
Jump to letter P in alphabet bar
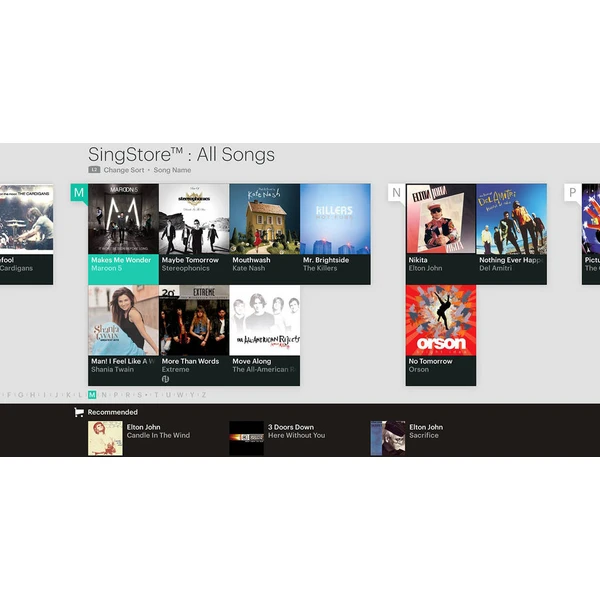click(116, 395)
